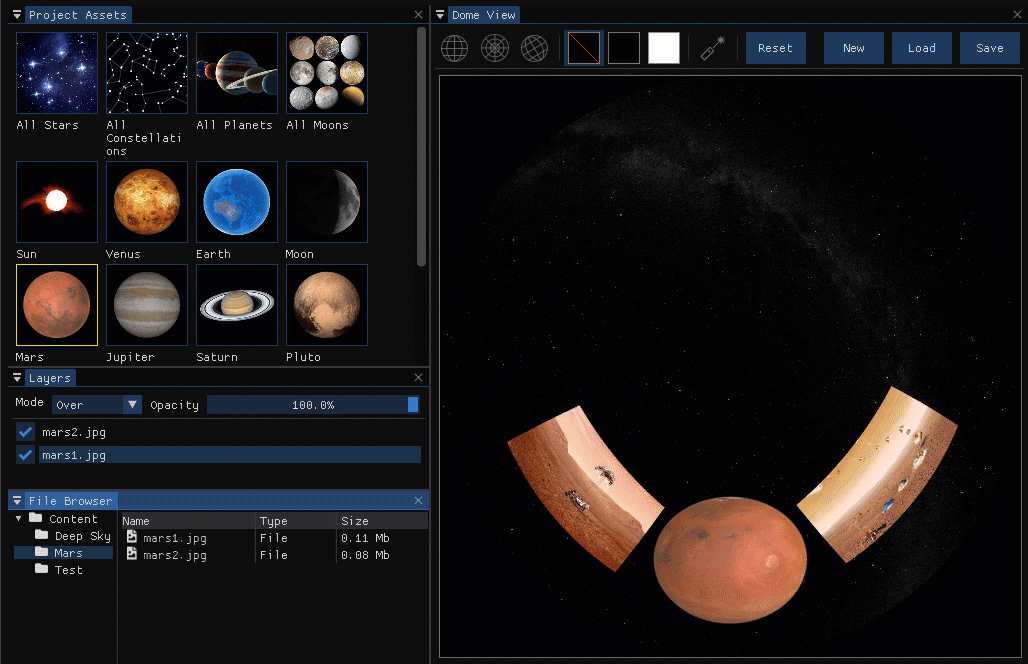Collapse the Content folder tree arrow
The image size is (1028, 664).
[18, 518]
